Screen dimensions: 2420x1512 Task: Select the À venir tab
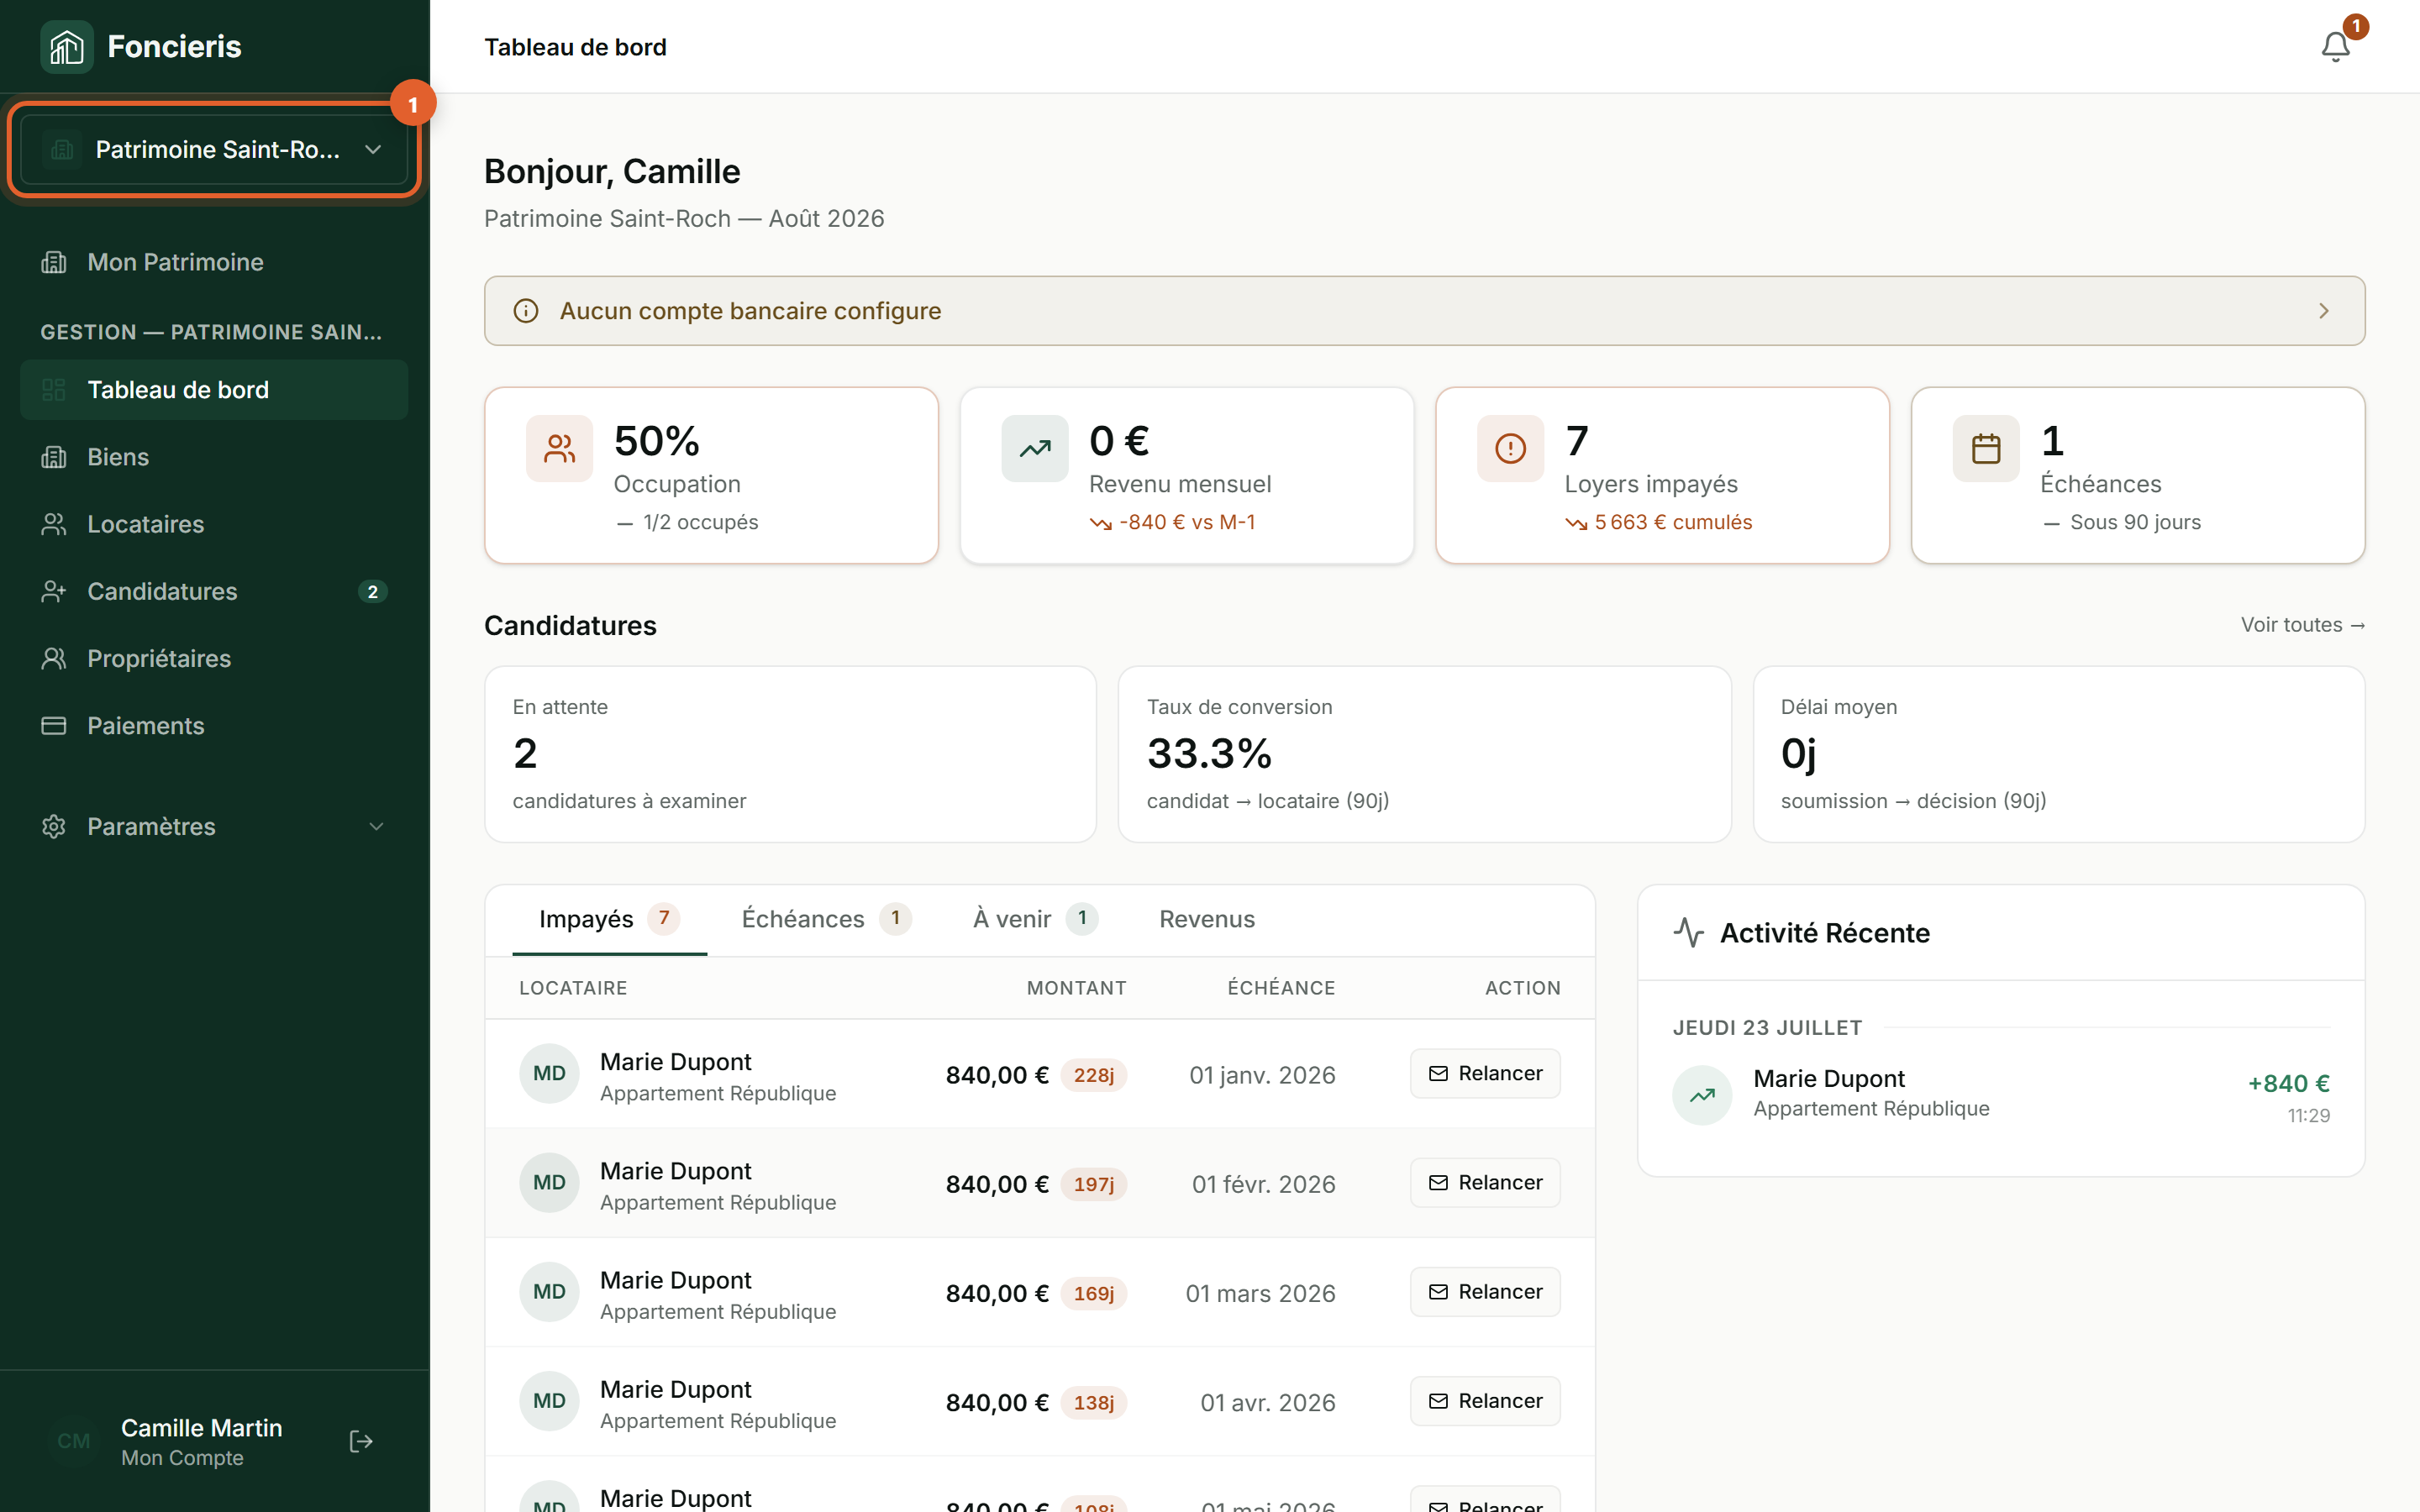[1034, 919]
